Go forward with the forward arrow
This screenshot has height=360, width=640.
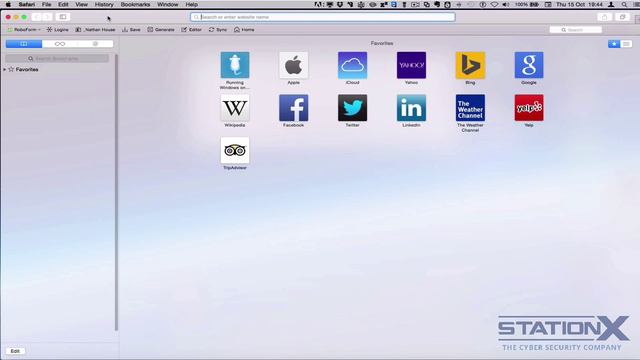tap(47, 17)
